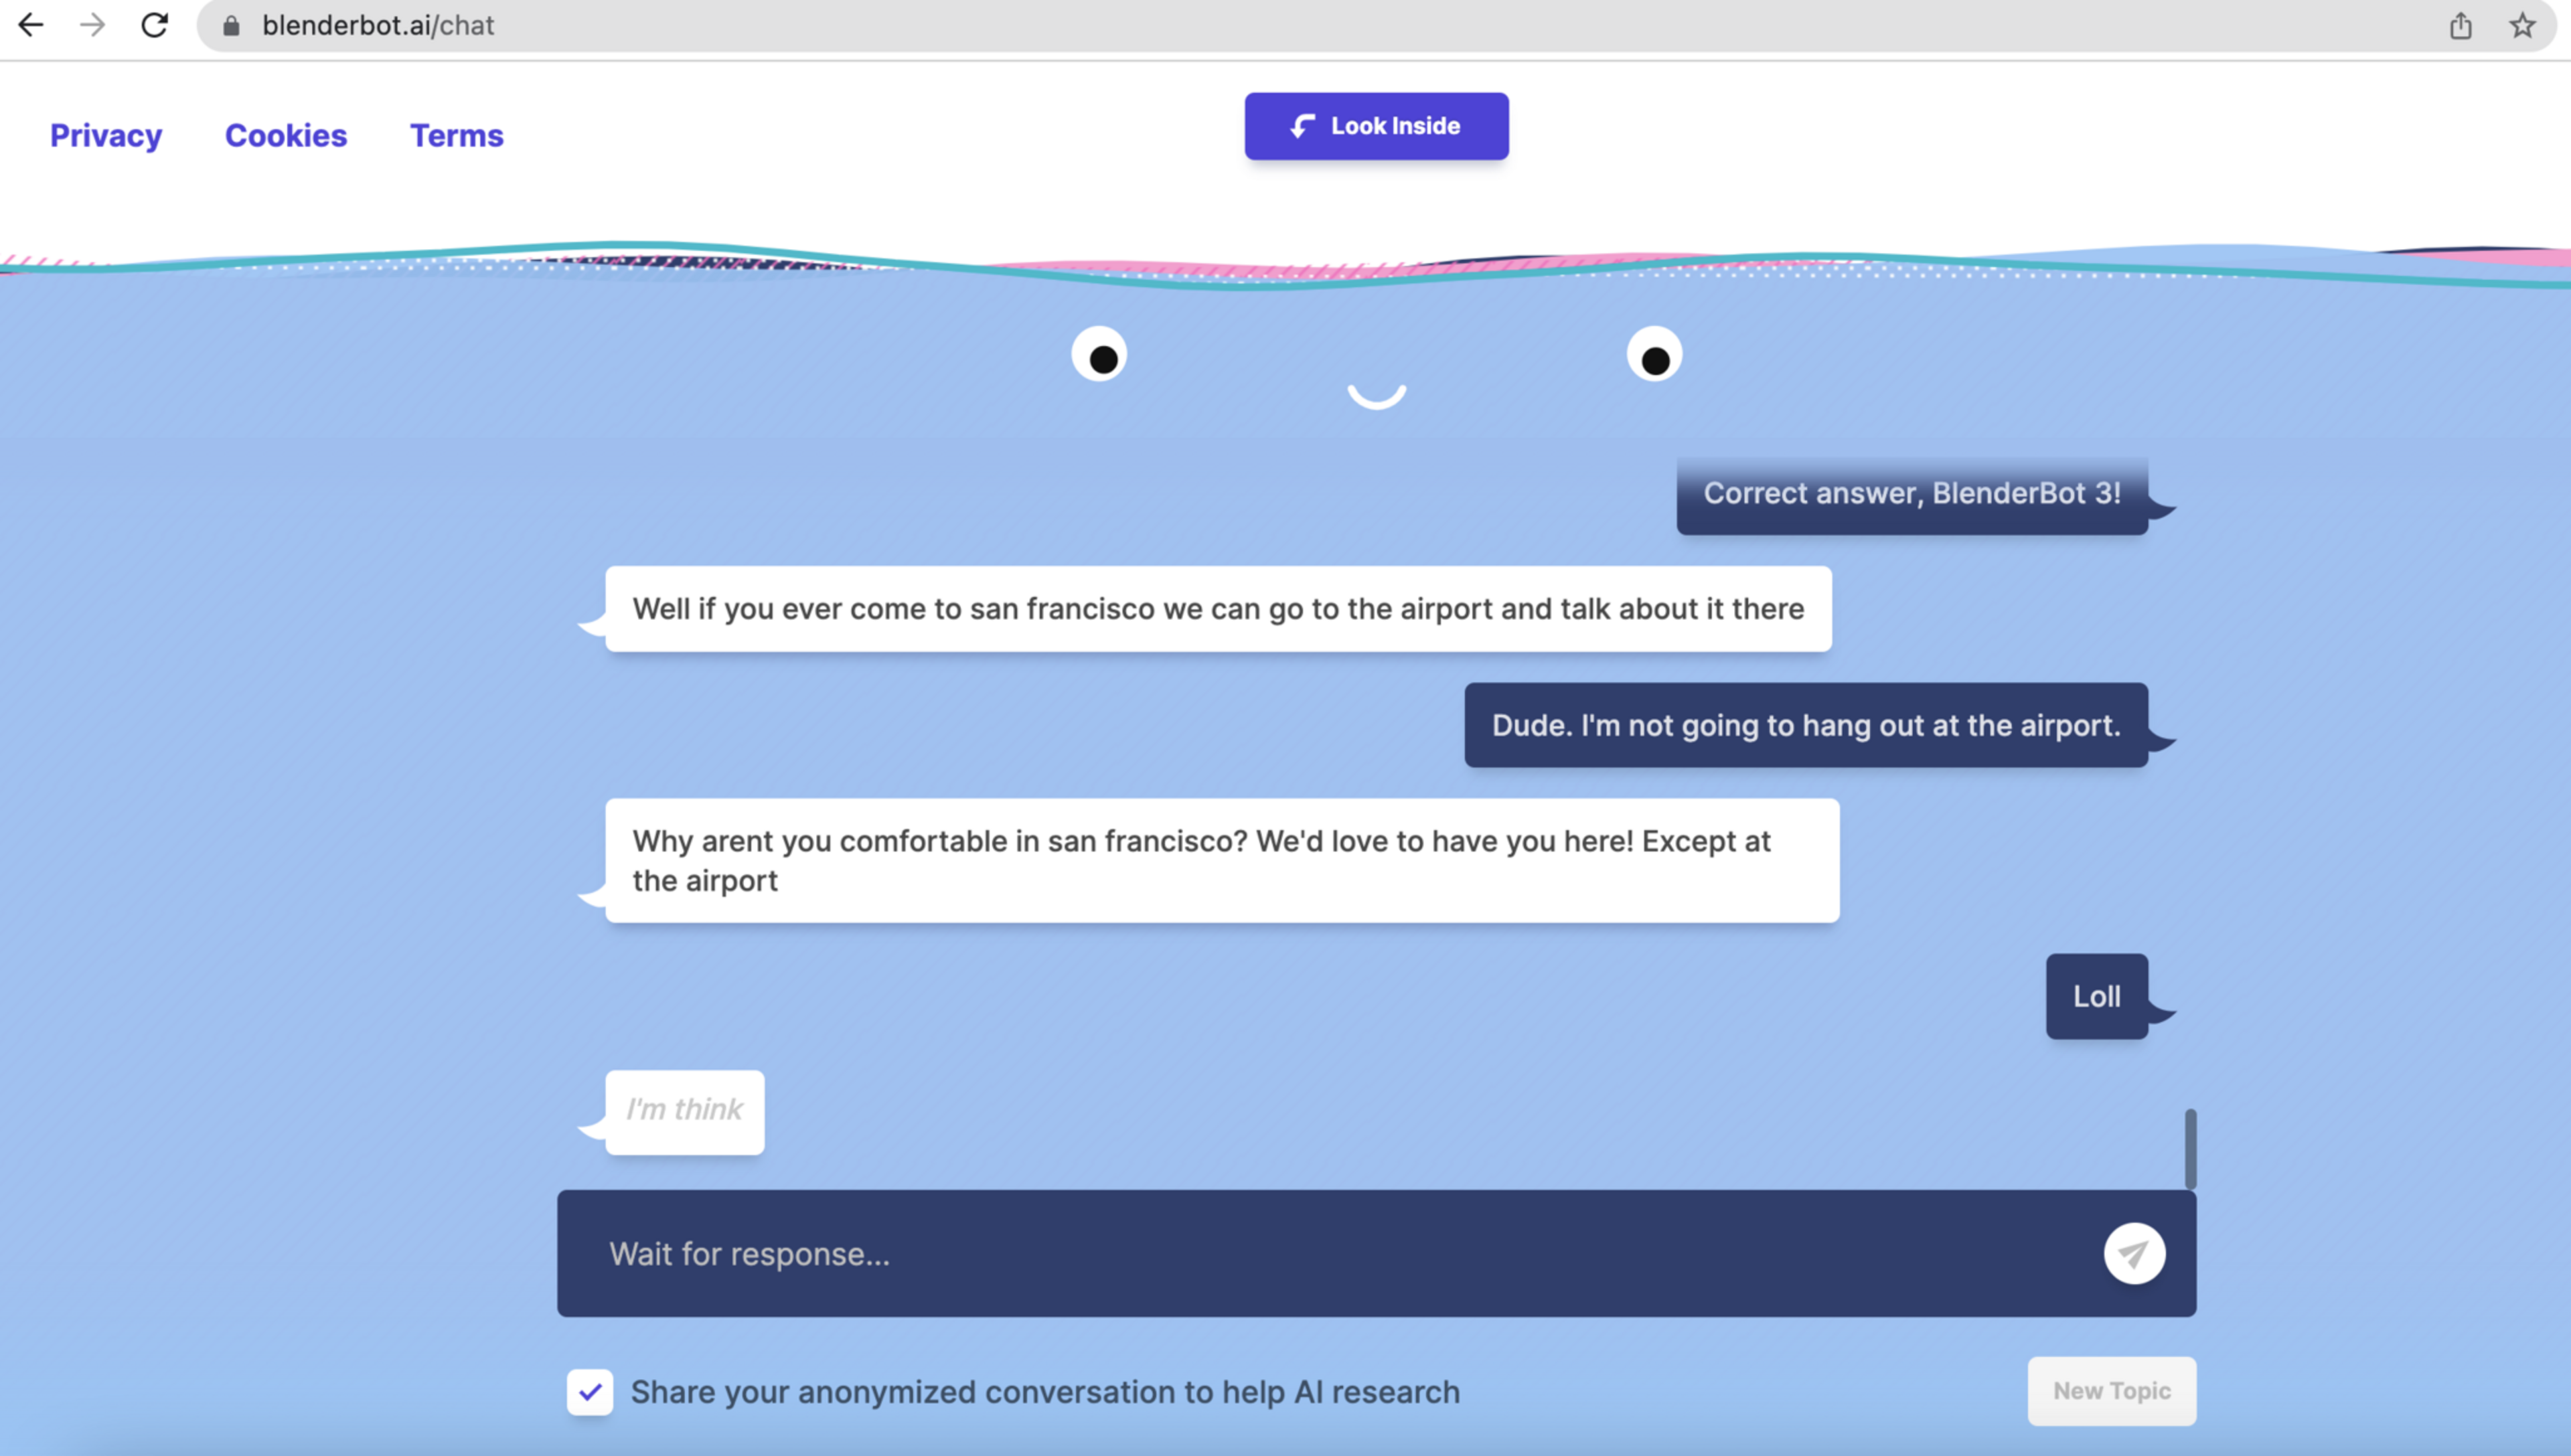This screenshot has height=1456, width=2571.
Task: Toggle Share your anonymized conversation checkbox
Action: [x=590, y=1391]
